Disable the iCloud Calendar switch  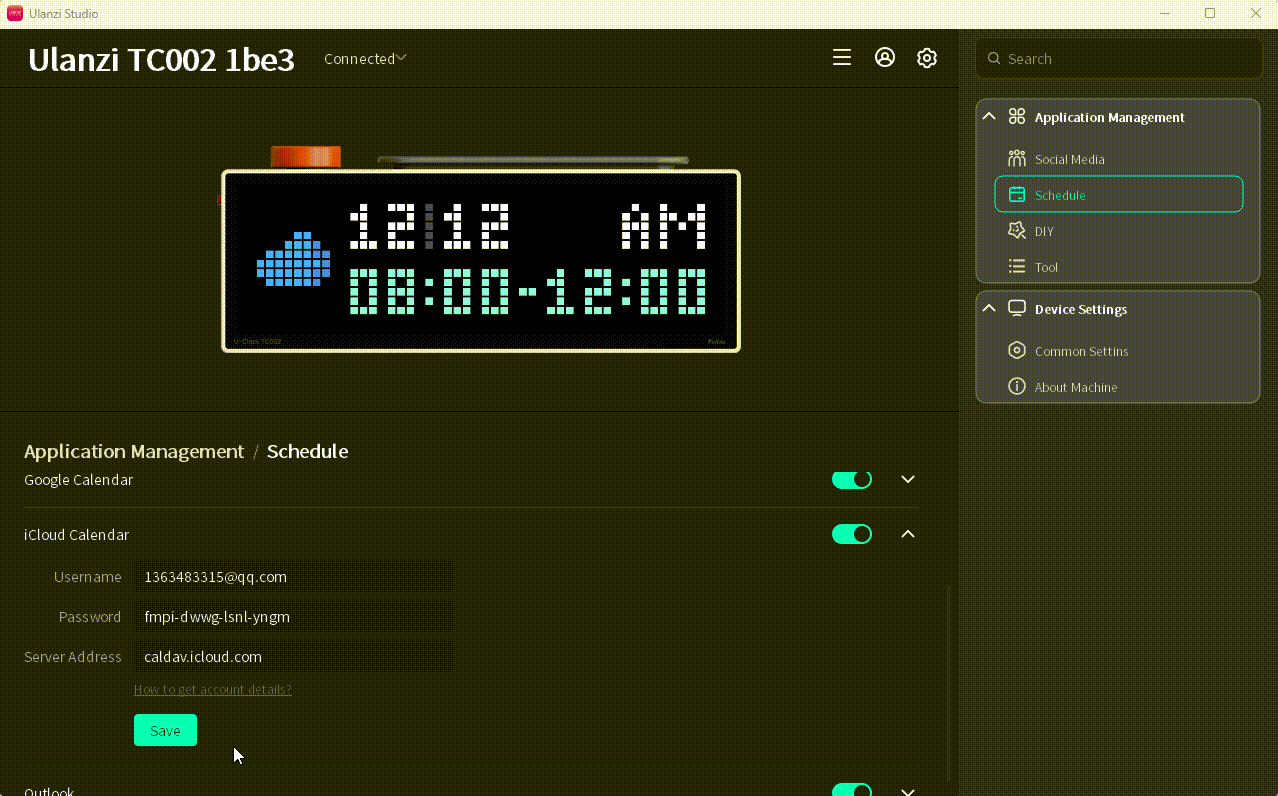click(x=852, y=534)
